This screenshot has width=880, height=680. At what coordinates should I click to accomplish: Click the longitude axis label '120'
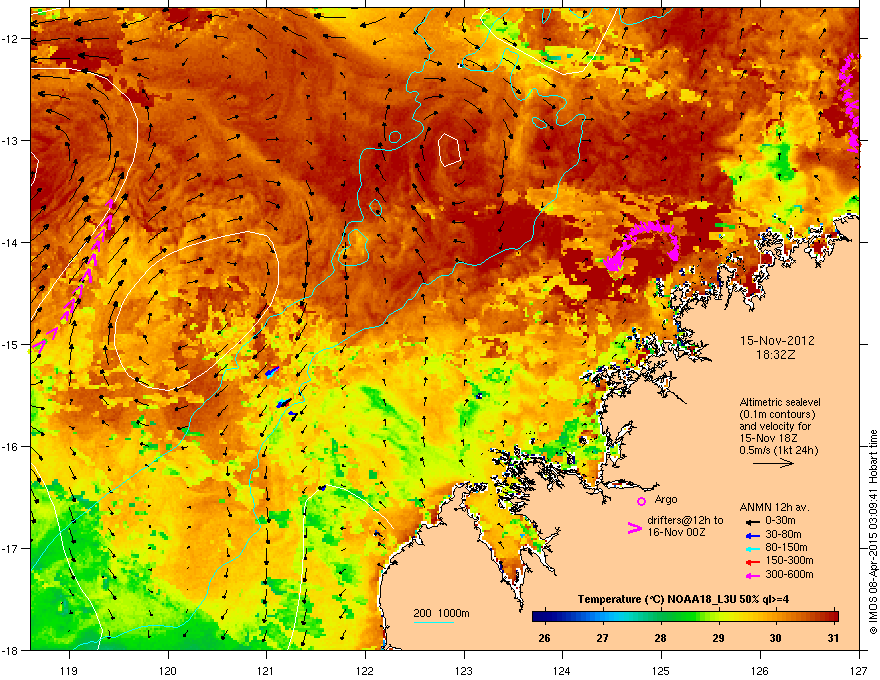click(x=168, y=670)
